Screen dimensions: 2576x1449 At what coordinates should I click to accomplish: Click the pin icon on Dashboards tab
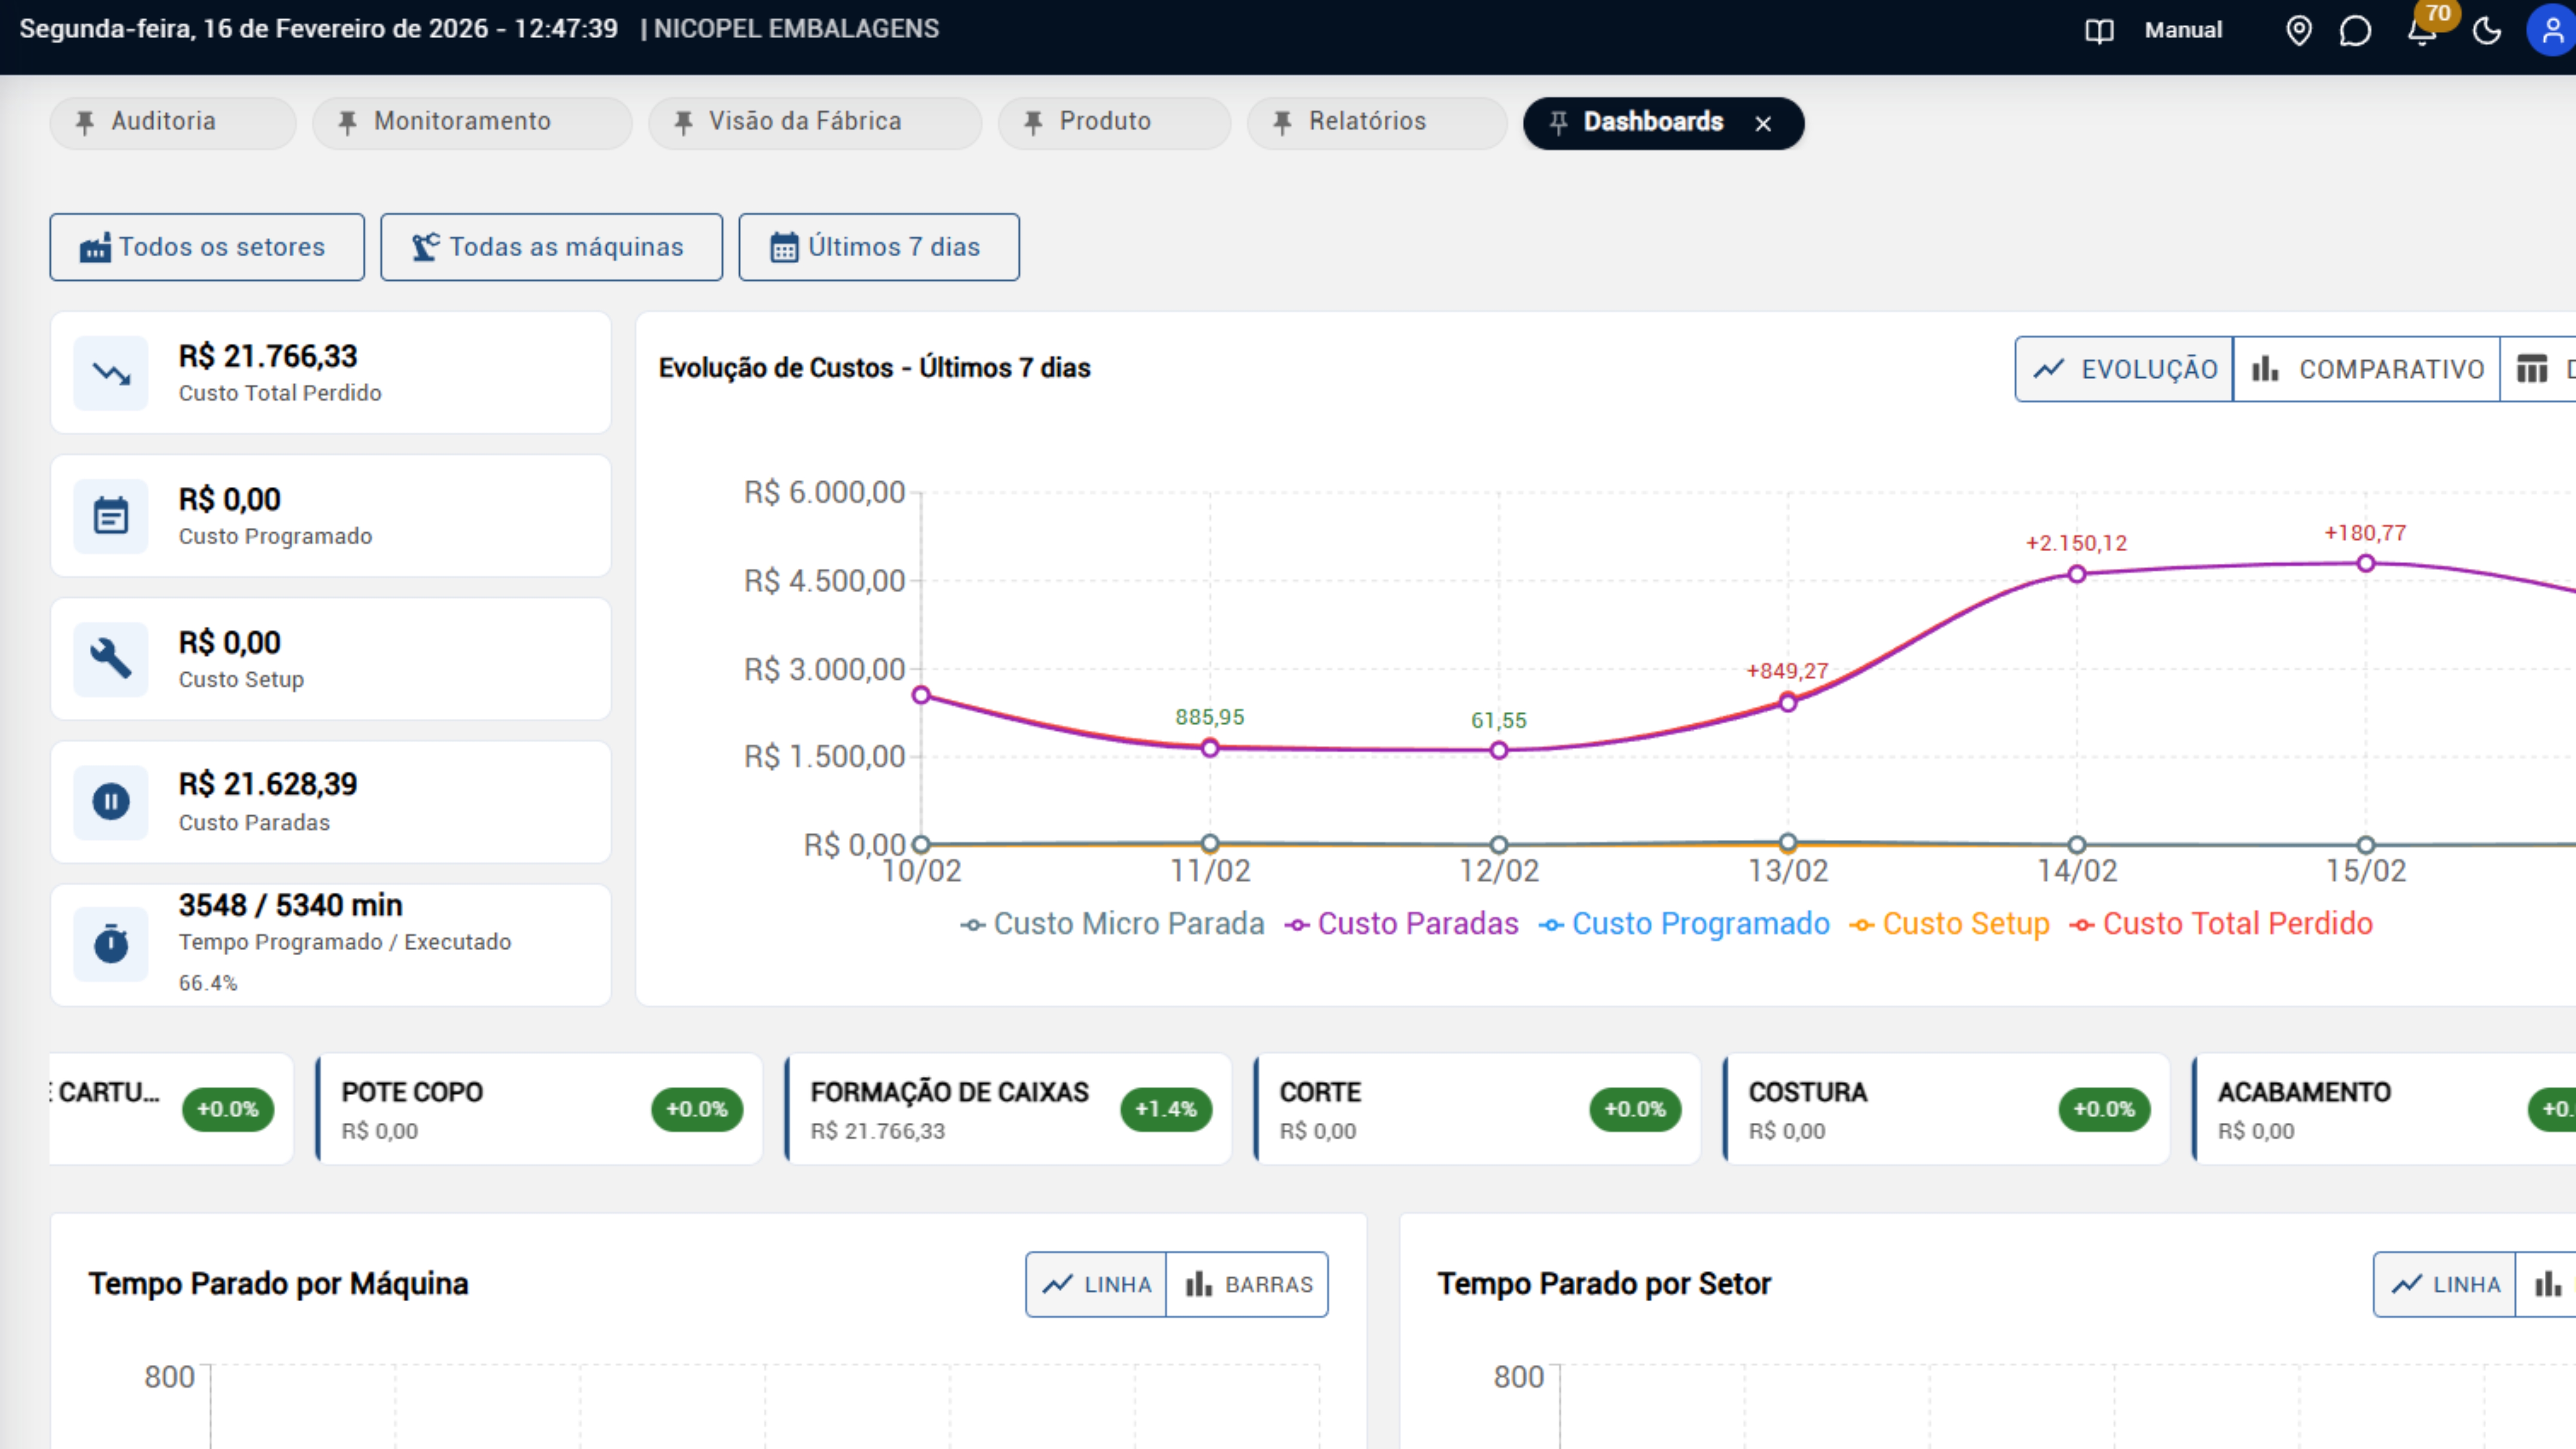click(1558, 122)
